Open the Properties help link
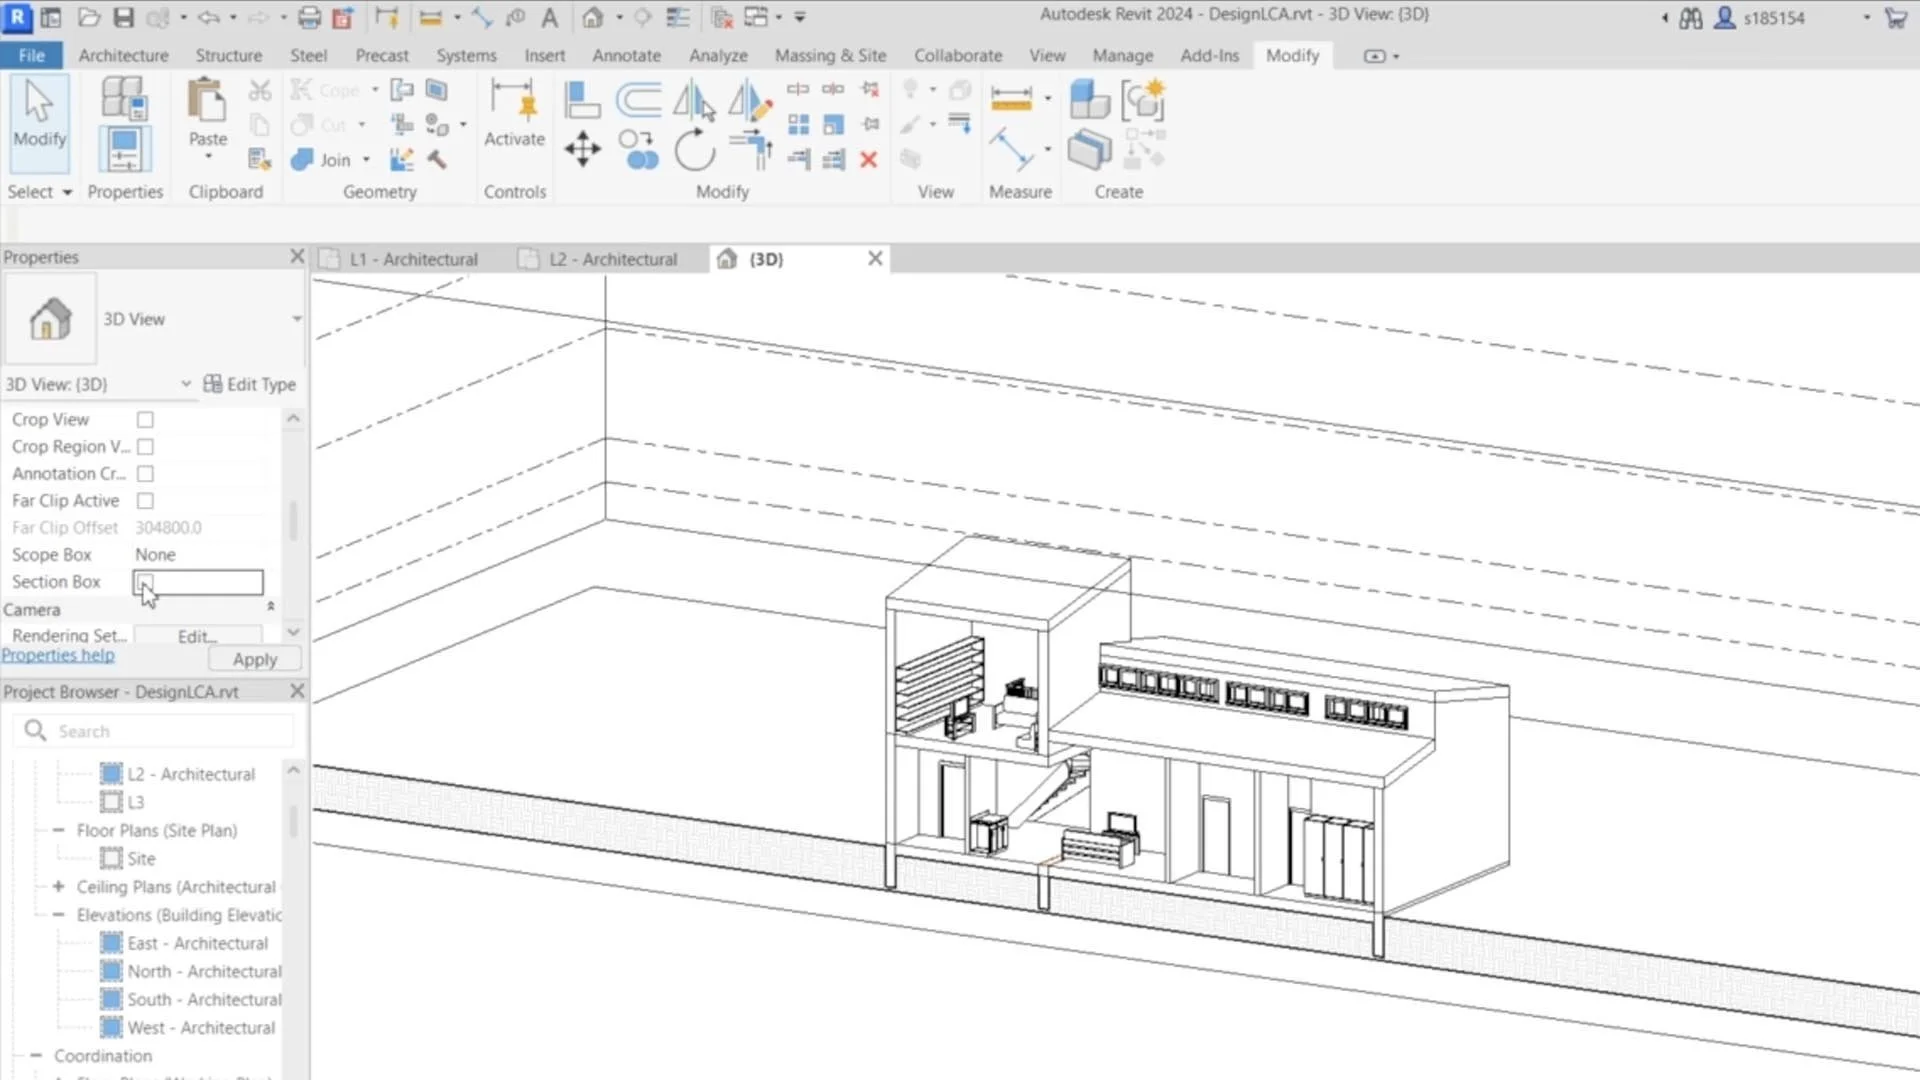Image resolution: width=1920 pixels, height=1080 pixels. tap(58, 656)
